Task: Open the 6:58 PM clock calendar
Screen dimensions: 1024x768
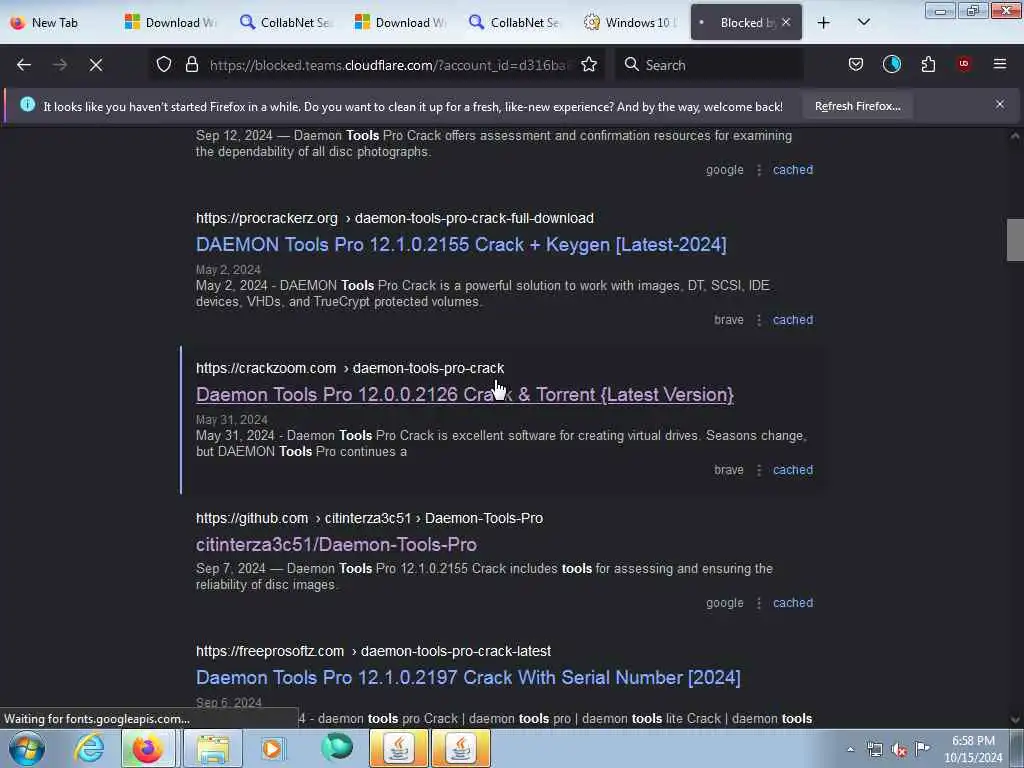Action: 973,749
